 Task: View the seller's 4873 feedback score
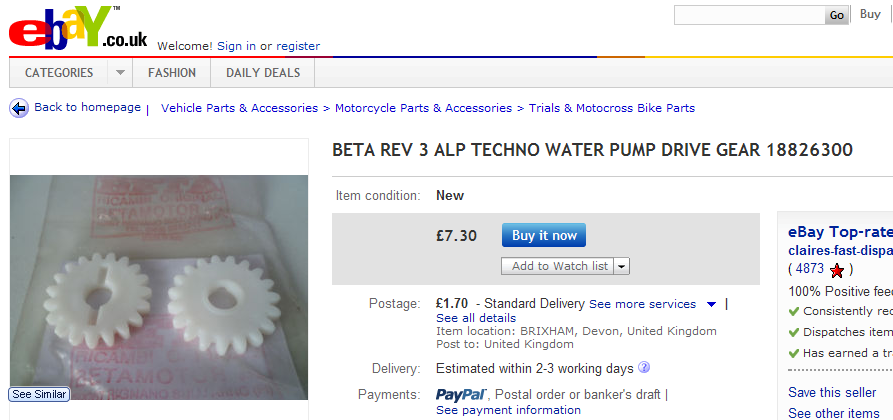click(810, 269)
